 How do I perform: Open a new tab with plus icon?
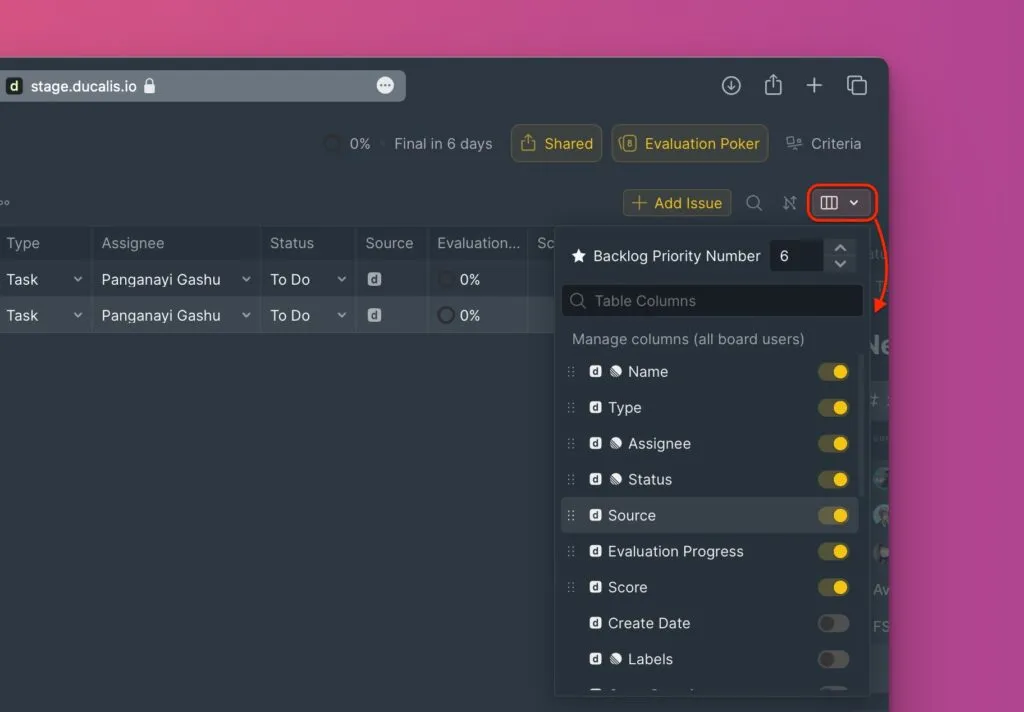(814, 86)
